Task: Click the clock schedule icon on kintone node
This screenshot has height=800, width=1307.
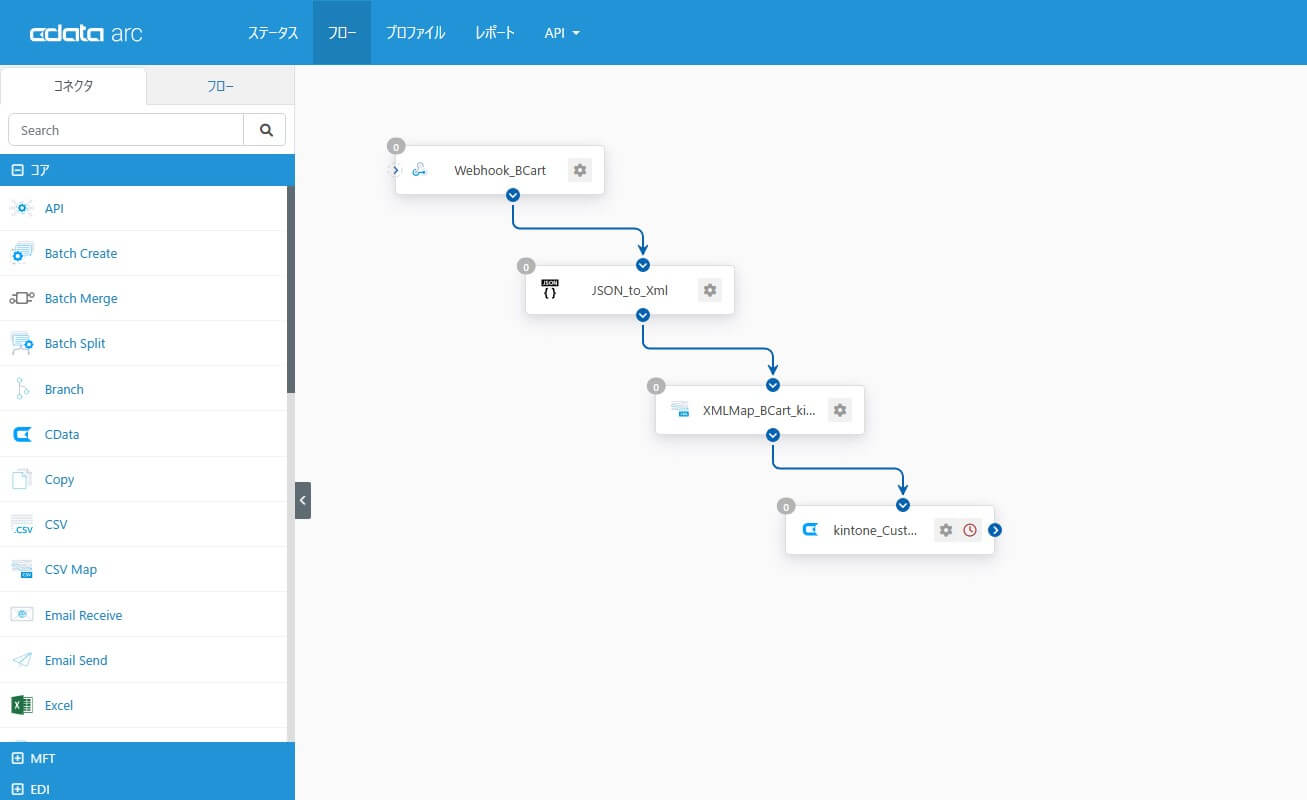Action: 970,530
